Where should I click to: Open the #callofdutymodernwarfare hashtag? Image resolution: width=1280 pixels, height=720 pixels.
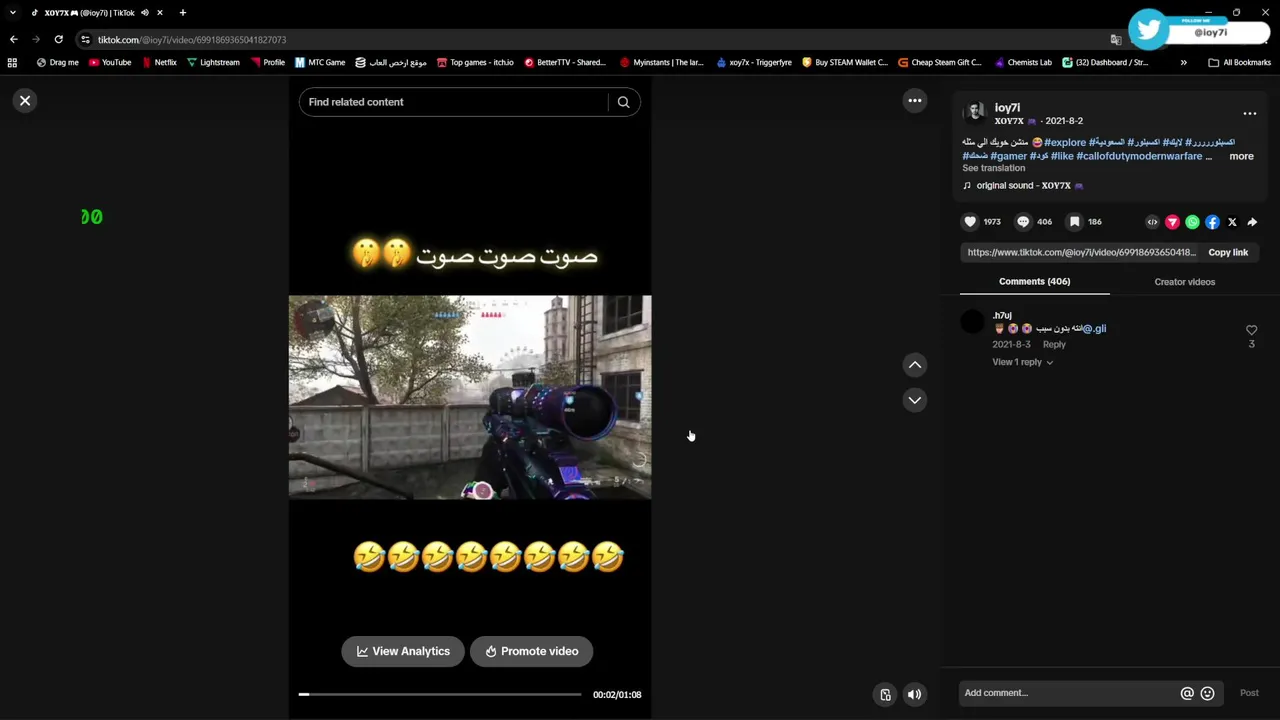pos(1139,156)
